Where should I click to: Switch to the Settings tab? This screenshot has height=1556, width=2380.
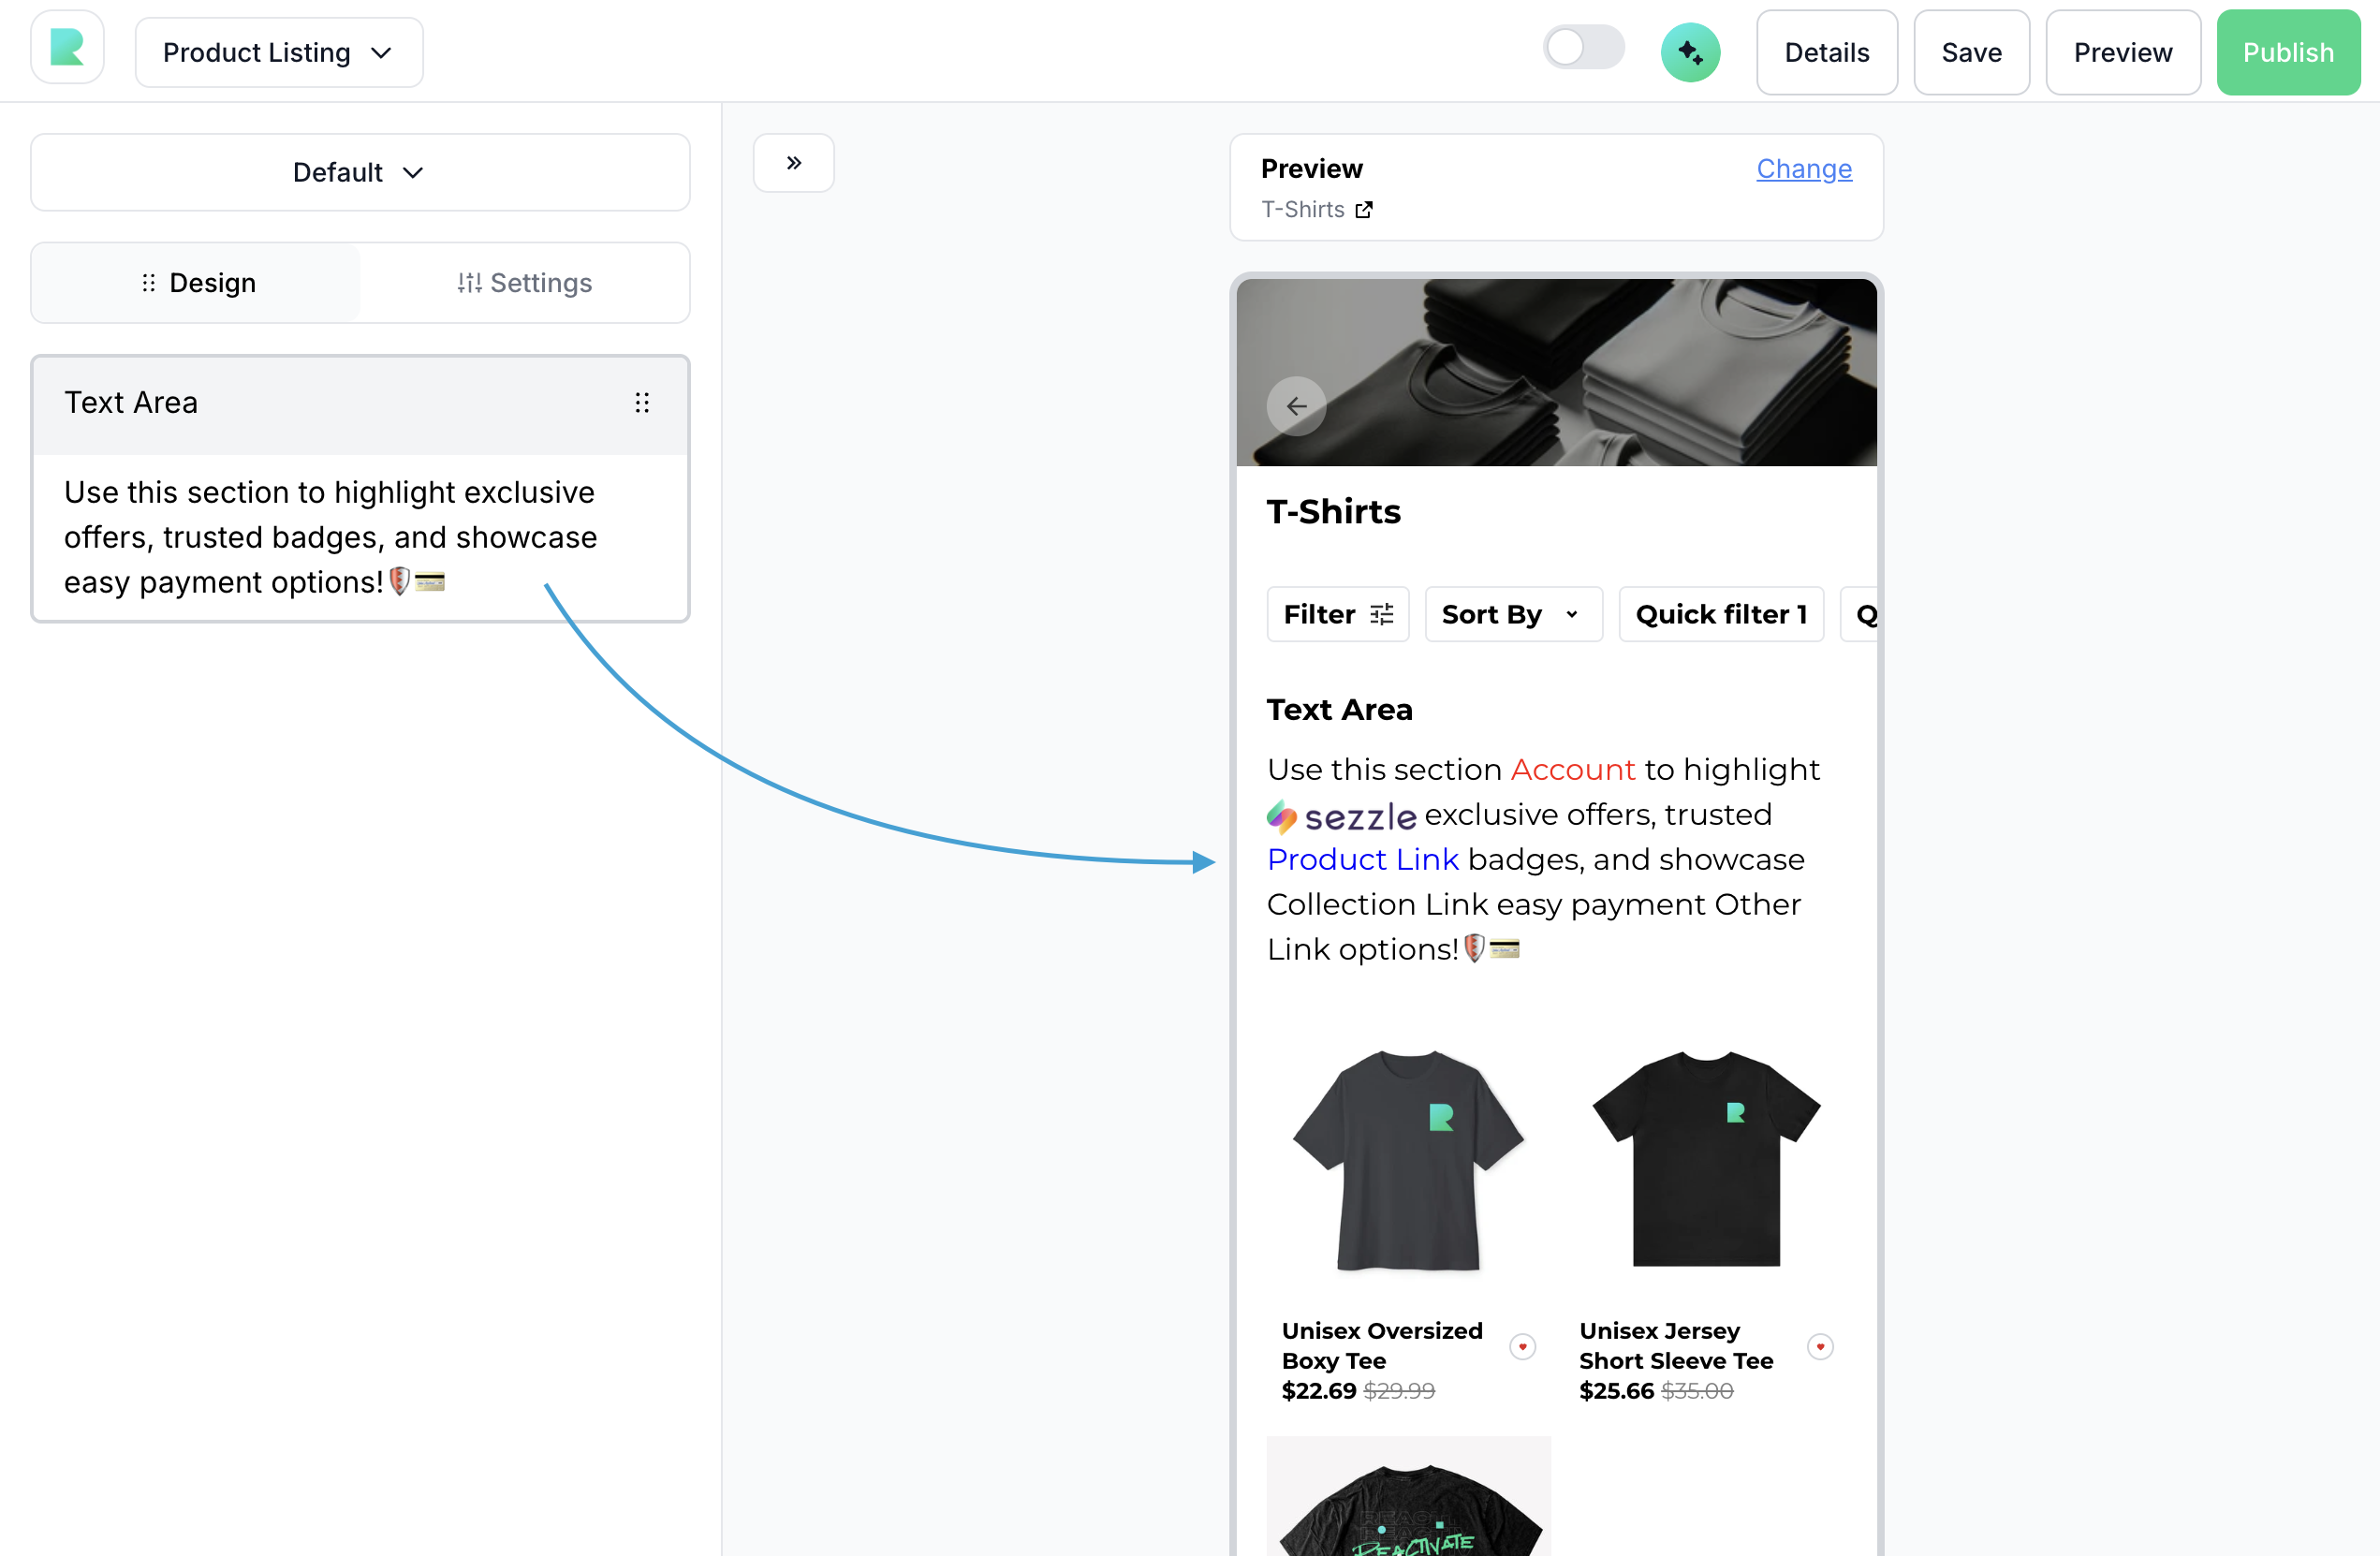click(525, 283)
